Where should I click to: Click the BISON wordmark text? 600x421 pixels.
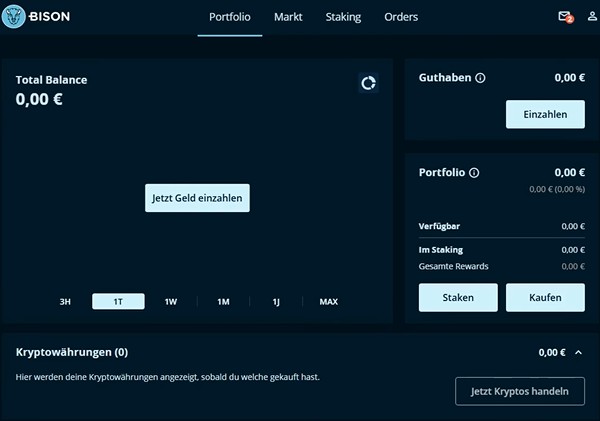pyautogui.click(x=50, y=16)
